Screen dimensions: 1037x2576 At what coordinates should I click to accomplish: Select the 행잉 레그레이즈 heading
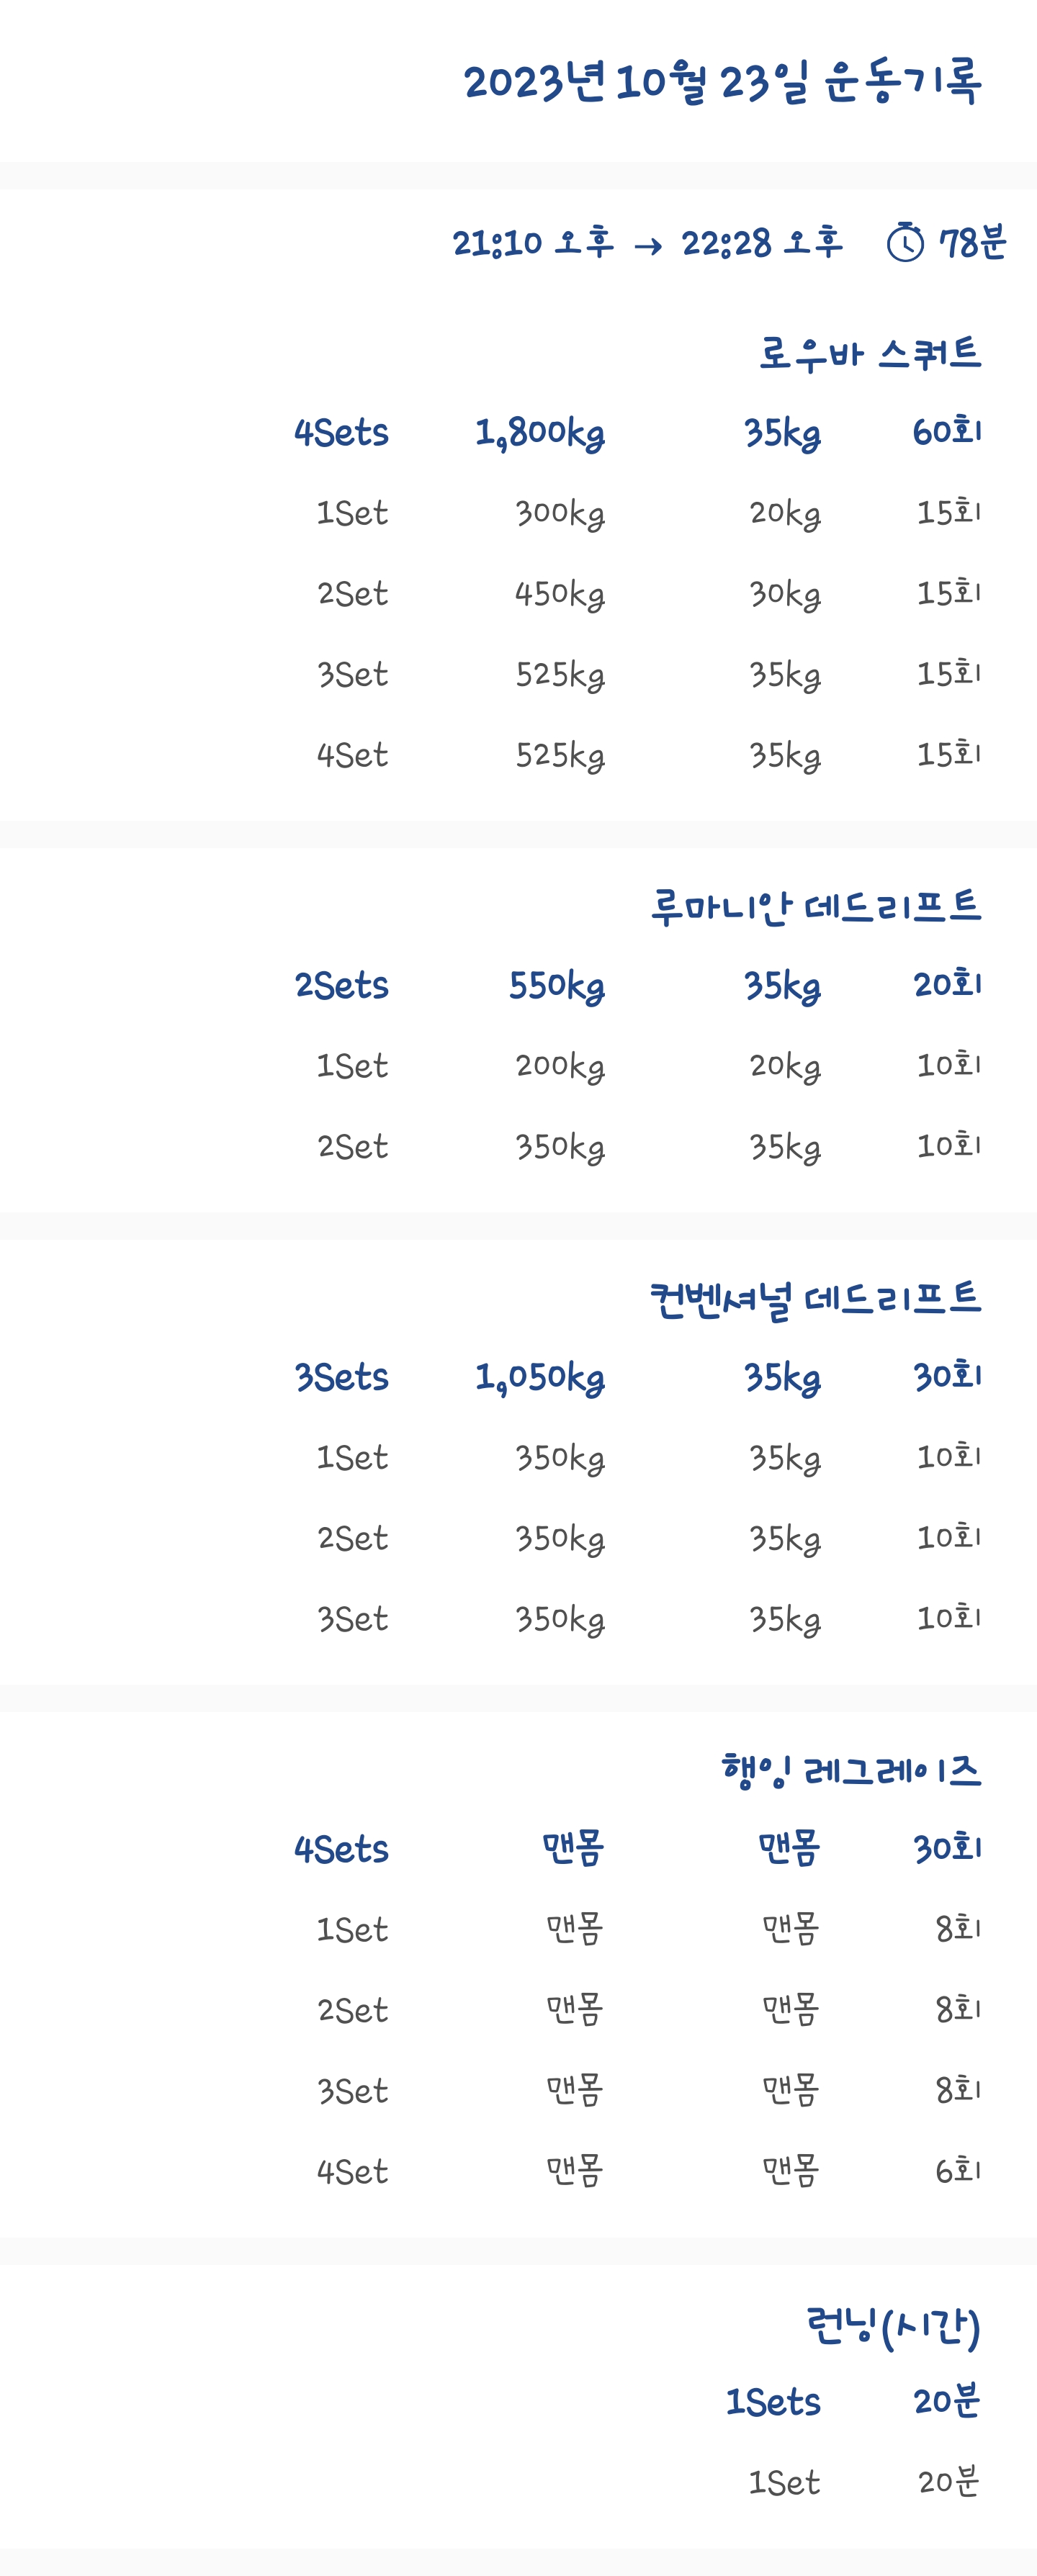(x=851, y=1770)
